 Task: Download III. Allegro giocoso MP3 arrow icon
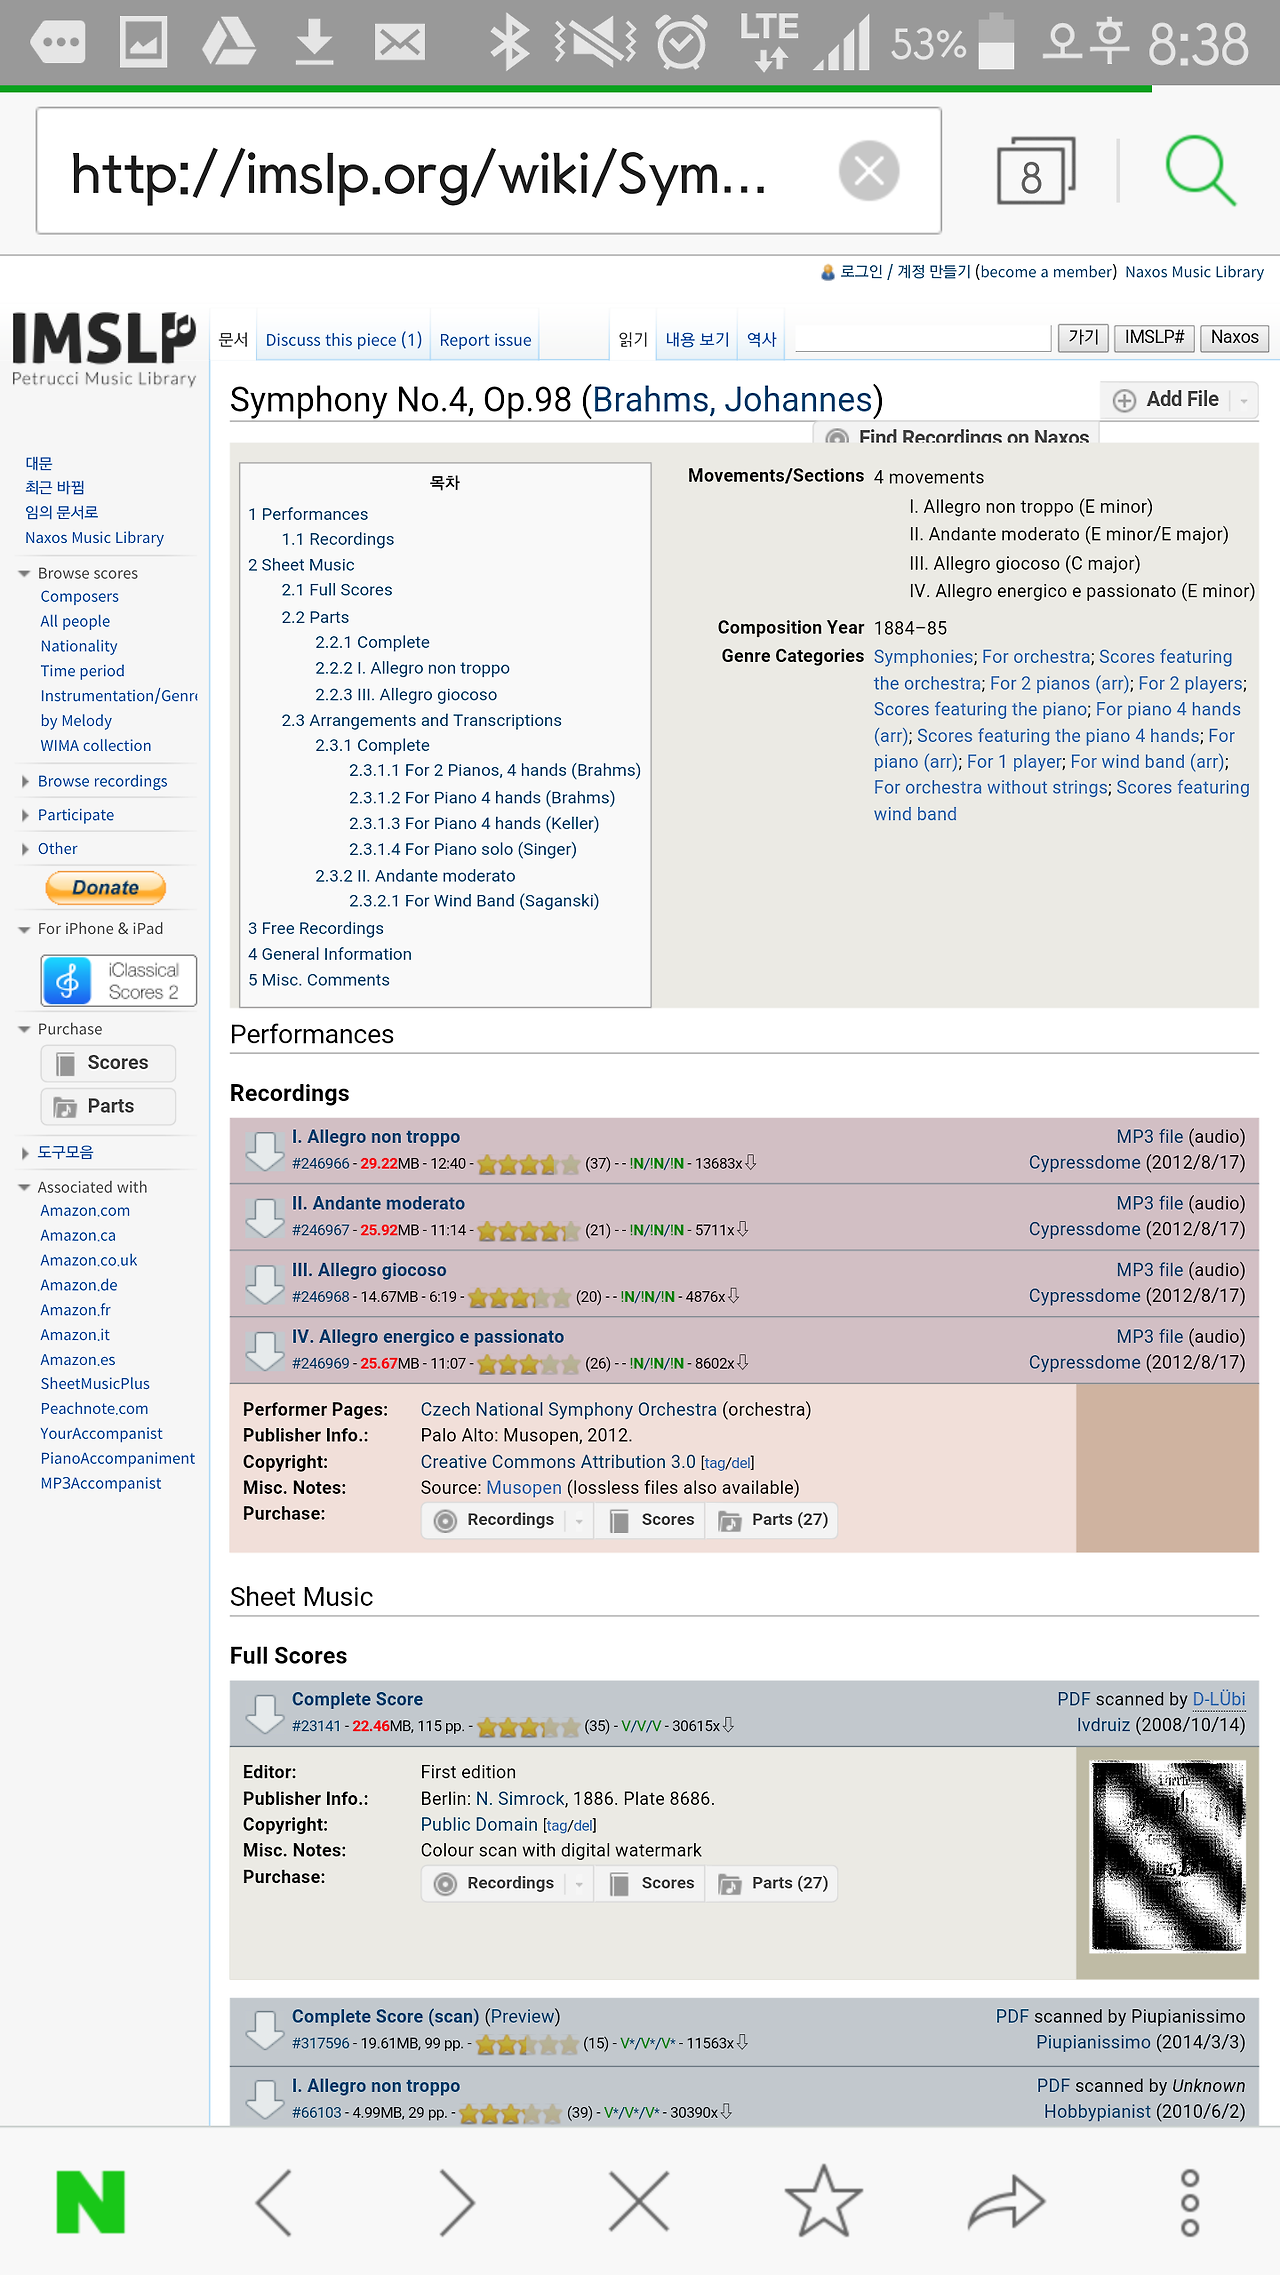[265, 1284]
